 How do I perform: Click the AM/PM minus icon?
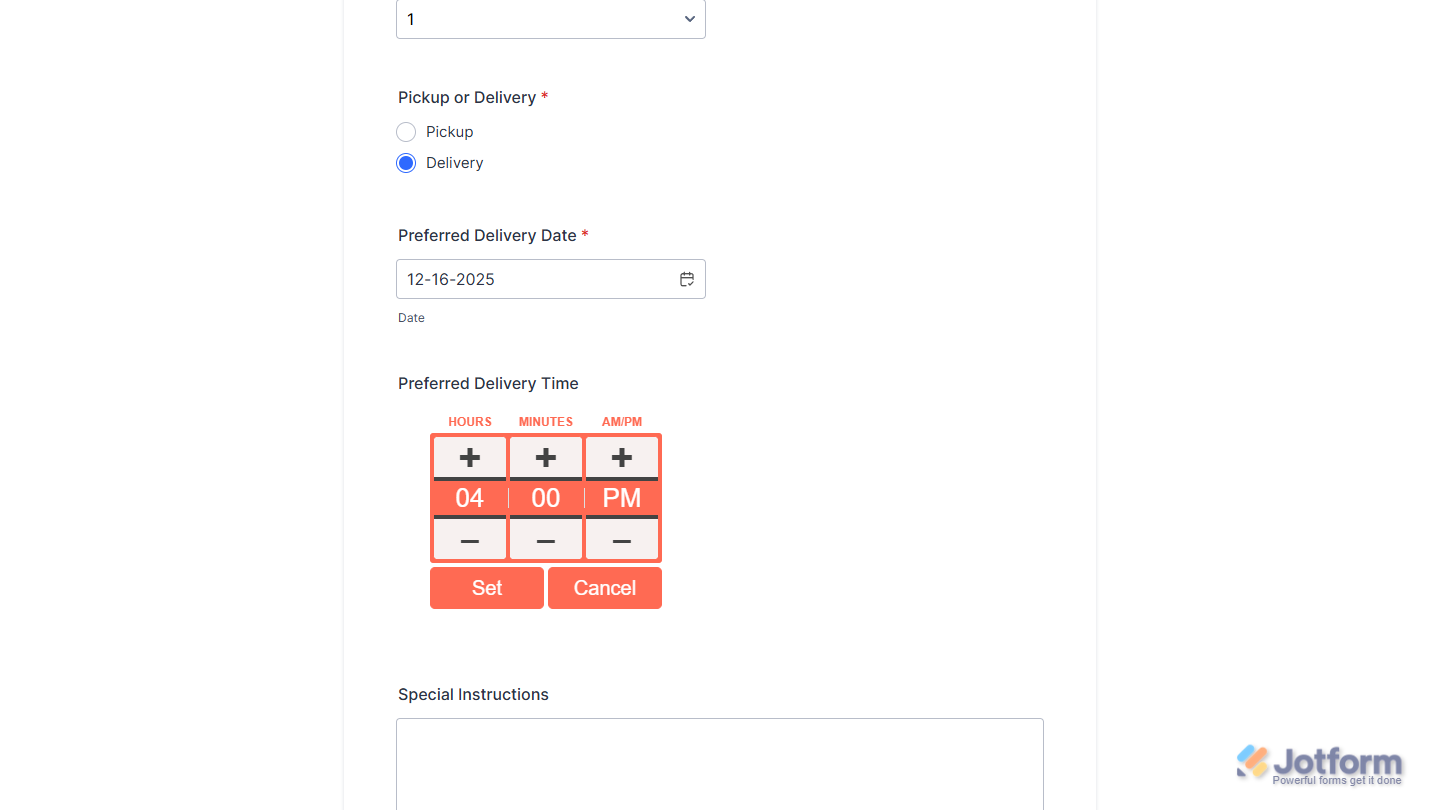click(621, 540)
